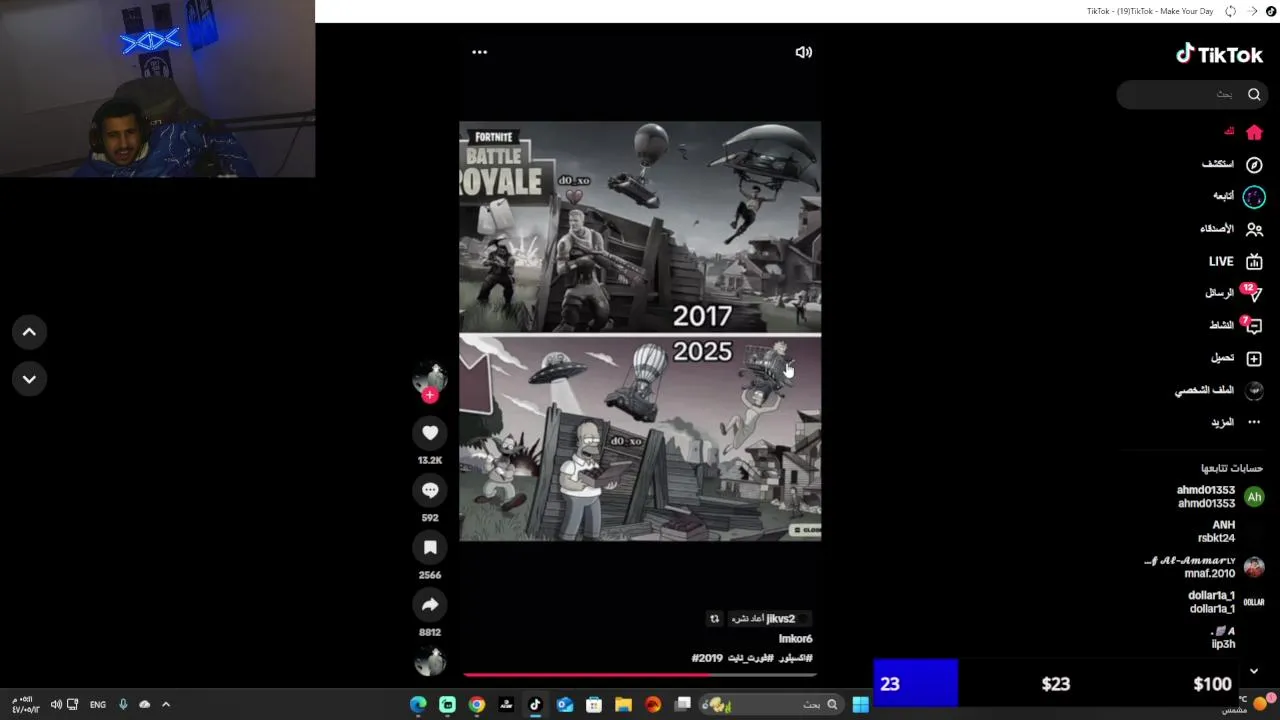Image resolution: width=1280 pixels, height=720 pixels.
Task: Click the #2019 hashtag
Action: pyautogui.click(x=707, y=658)
